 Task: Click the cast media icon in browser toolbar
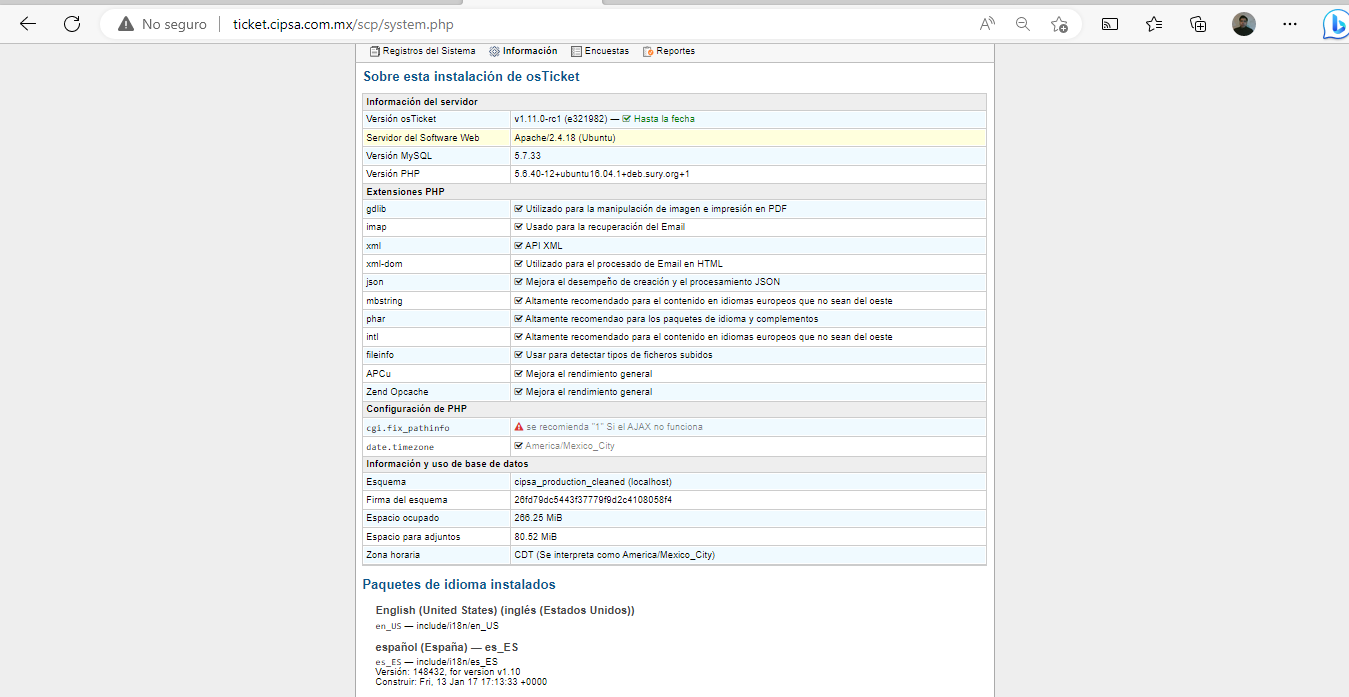[x=1110, y=24]
